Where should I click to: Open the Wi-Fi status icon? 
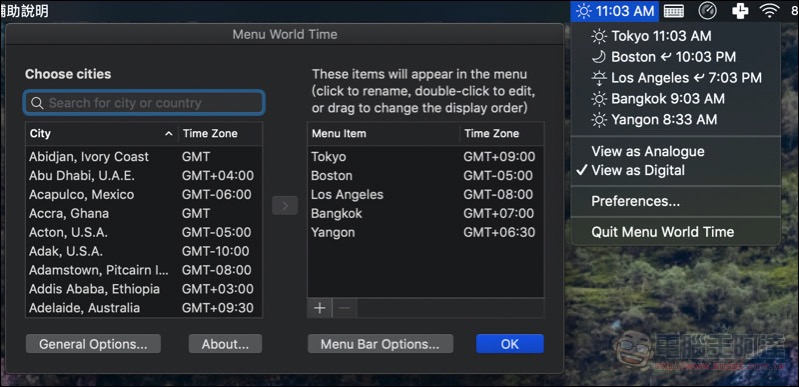[769, 11]
